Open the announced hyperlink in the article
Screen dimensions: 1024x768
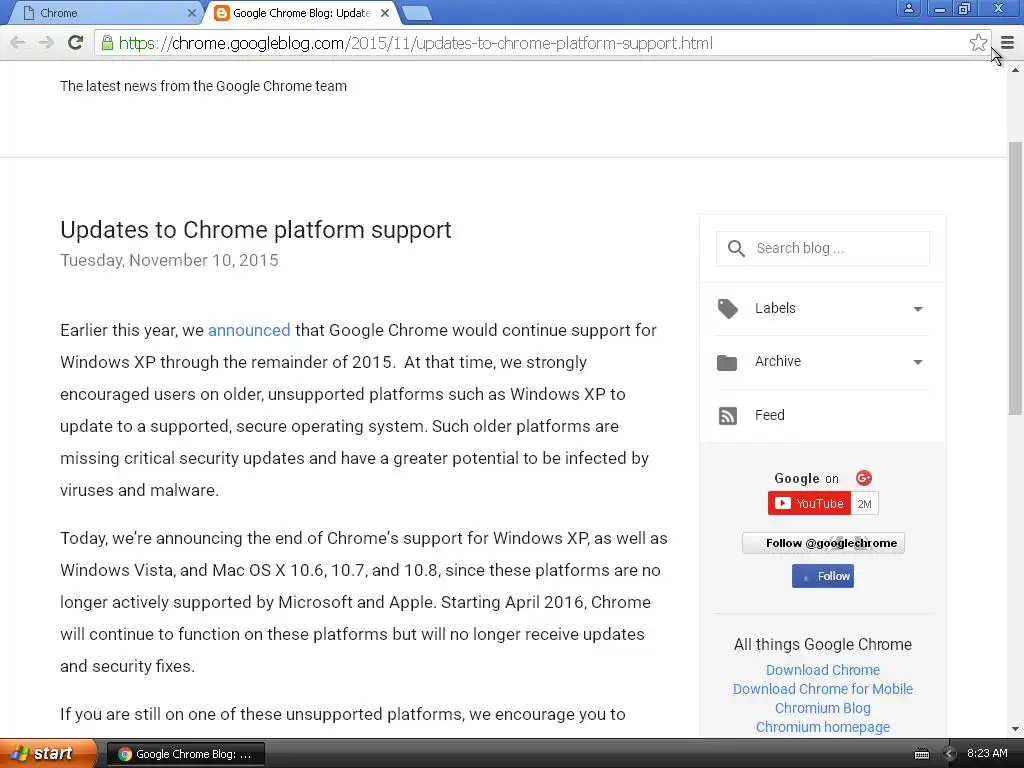pos(249,330)
